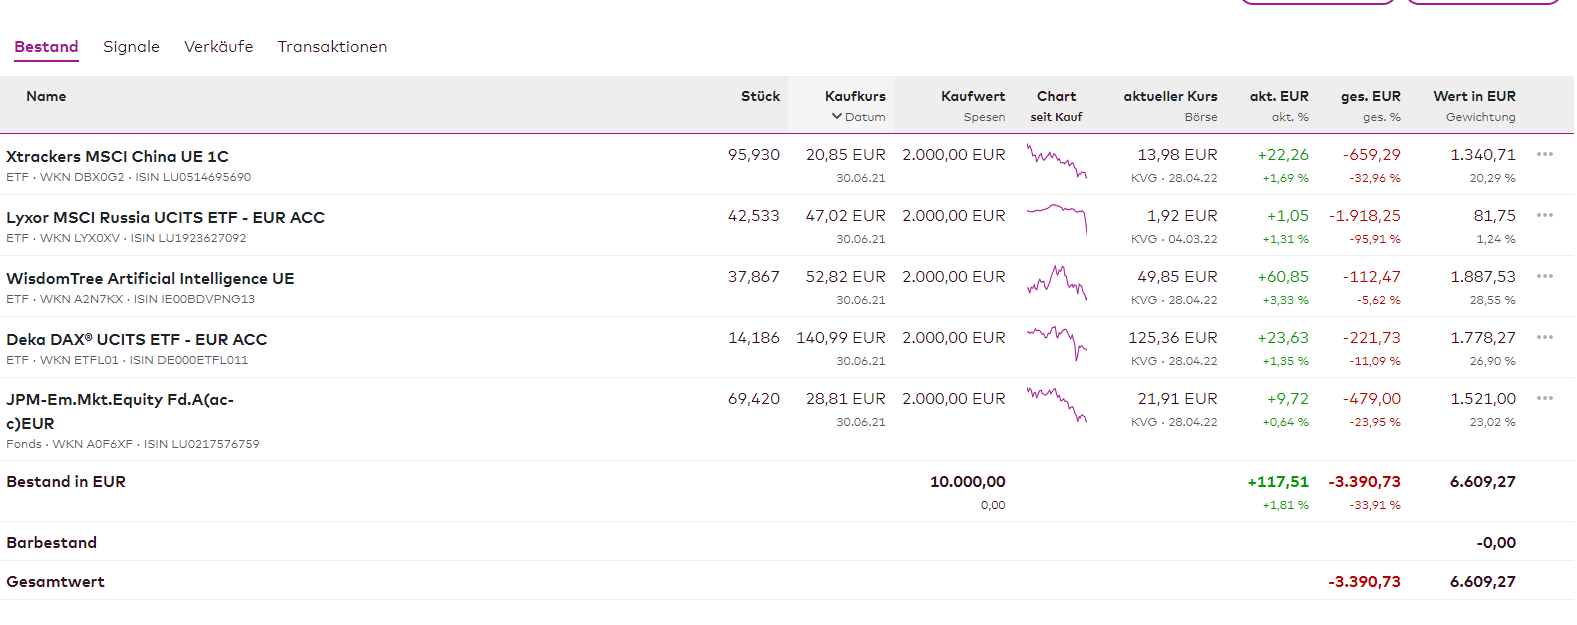Sort table by Kaufkurs column header
The image size is (1577, 625).
[x=854, y=96]
